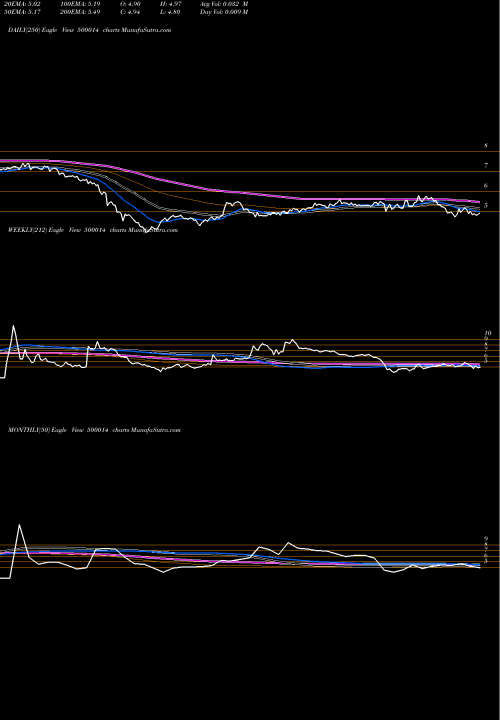500x720 pixels.
Task: Click the WEEKLY(212) Eagle View chart title
Action: click(93, 230)
